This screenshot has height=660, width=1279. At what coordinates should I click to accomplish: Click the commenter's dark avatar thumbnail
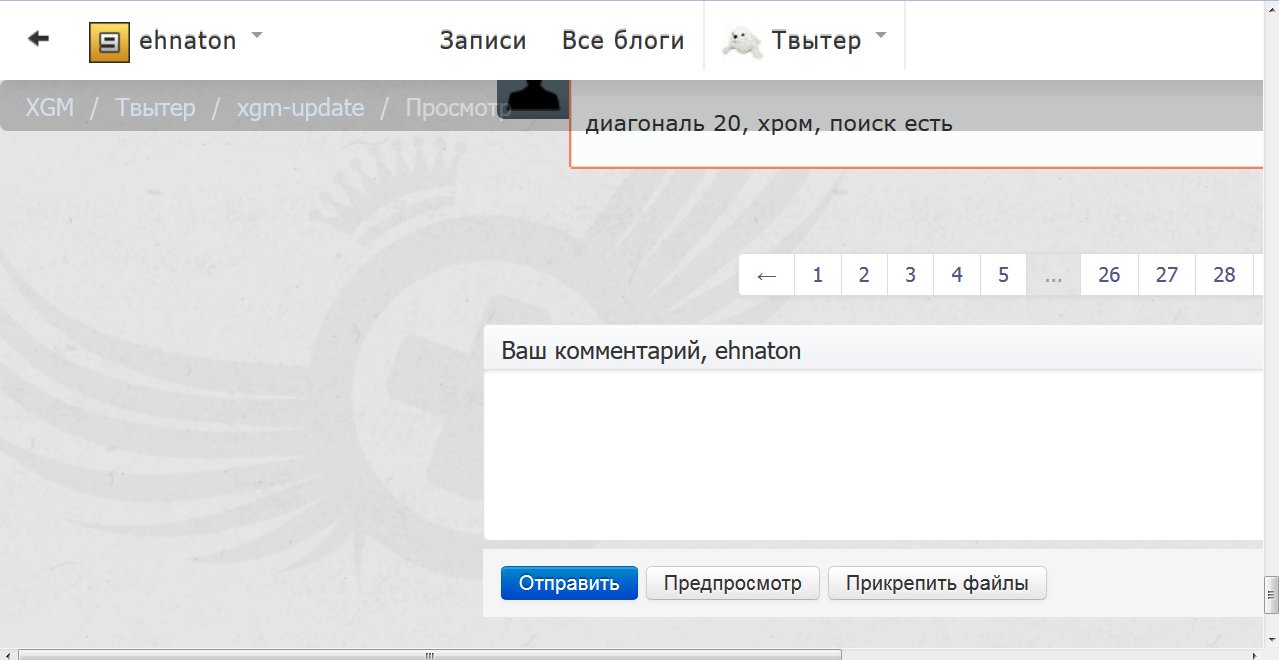click(533, 98)
